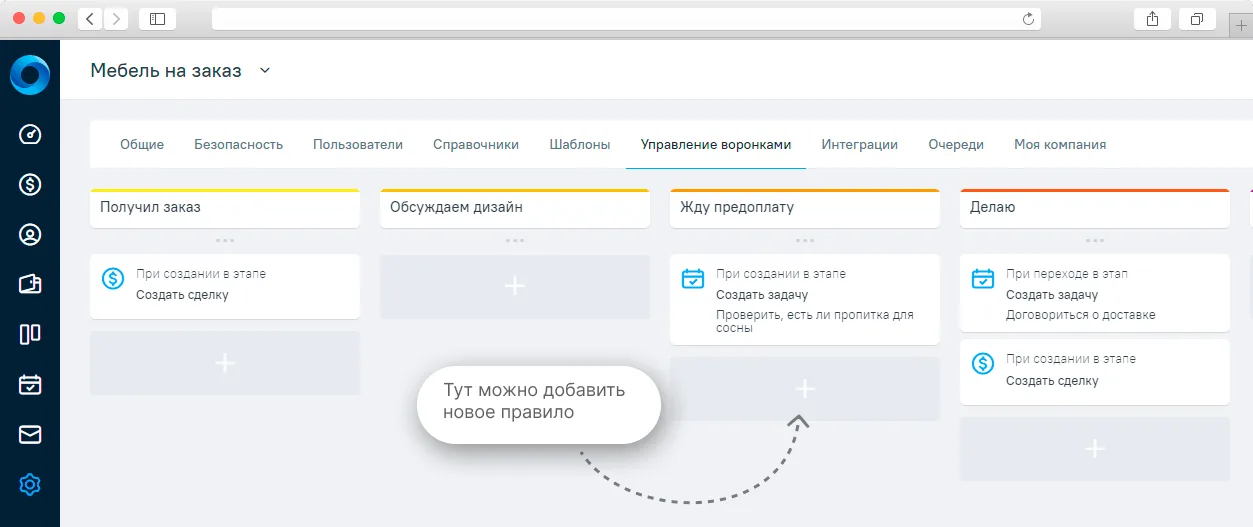Click the Жду предоплату stage header

pos(805,208)
